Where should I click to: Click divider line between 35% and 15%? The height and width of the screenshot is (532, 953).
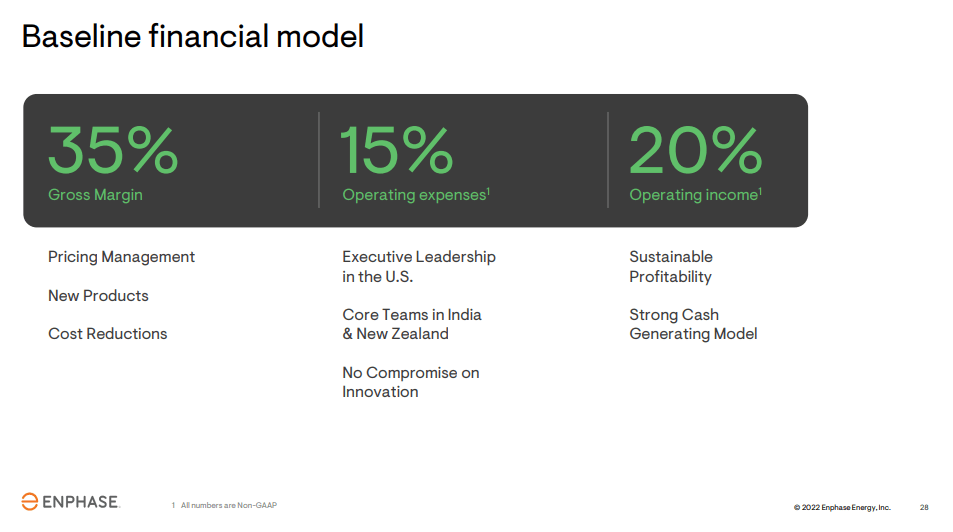[319, 160]
